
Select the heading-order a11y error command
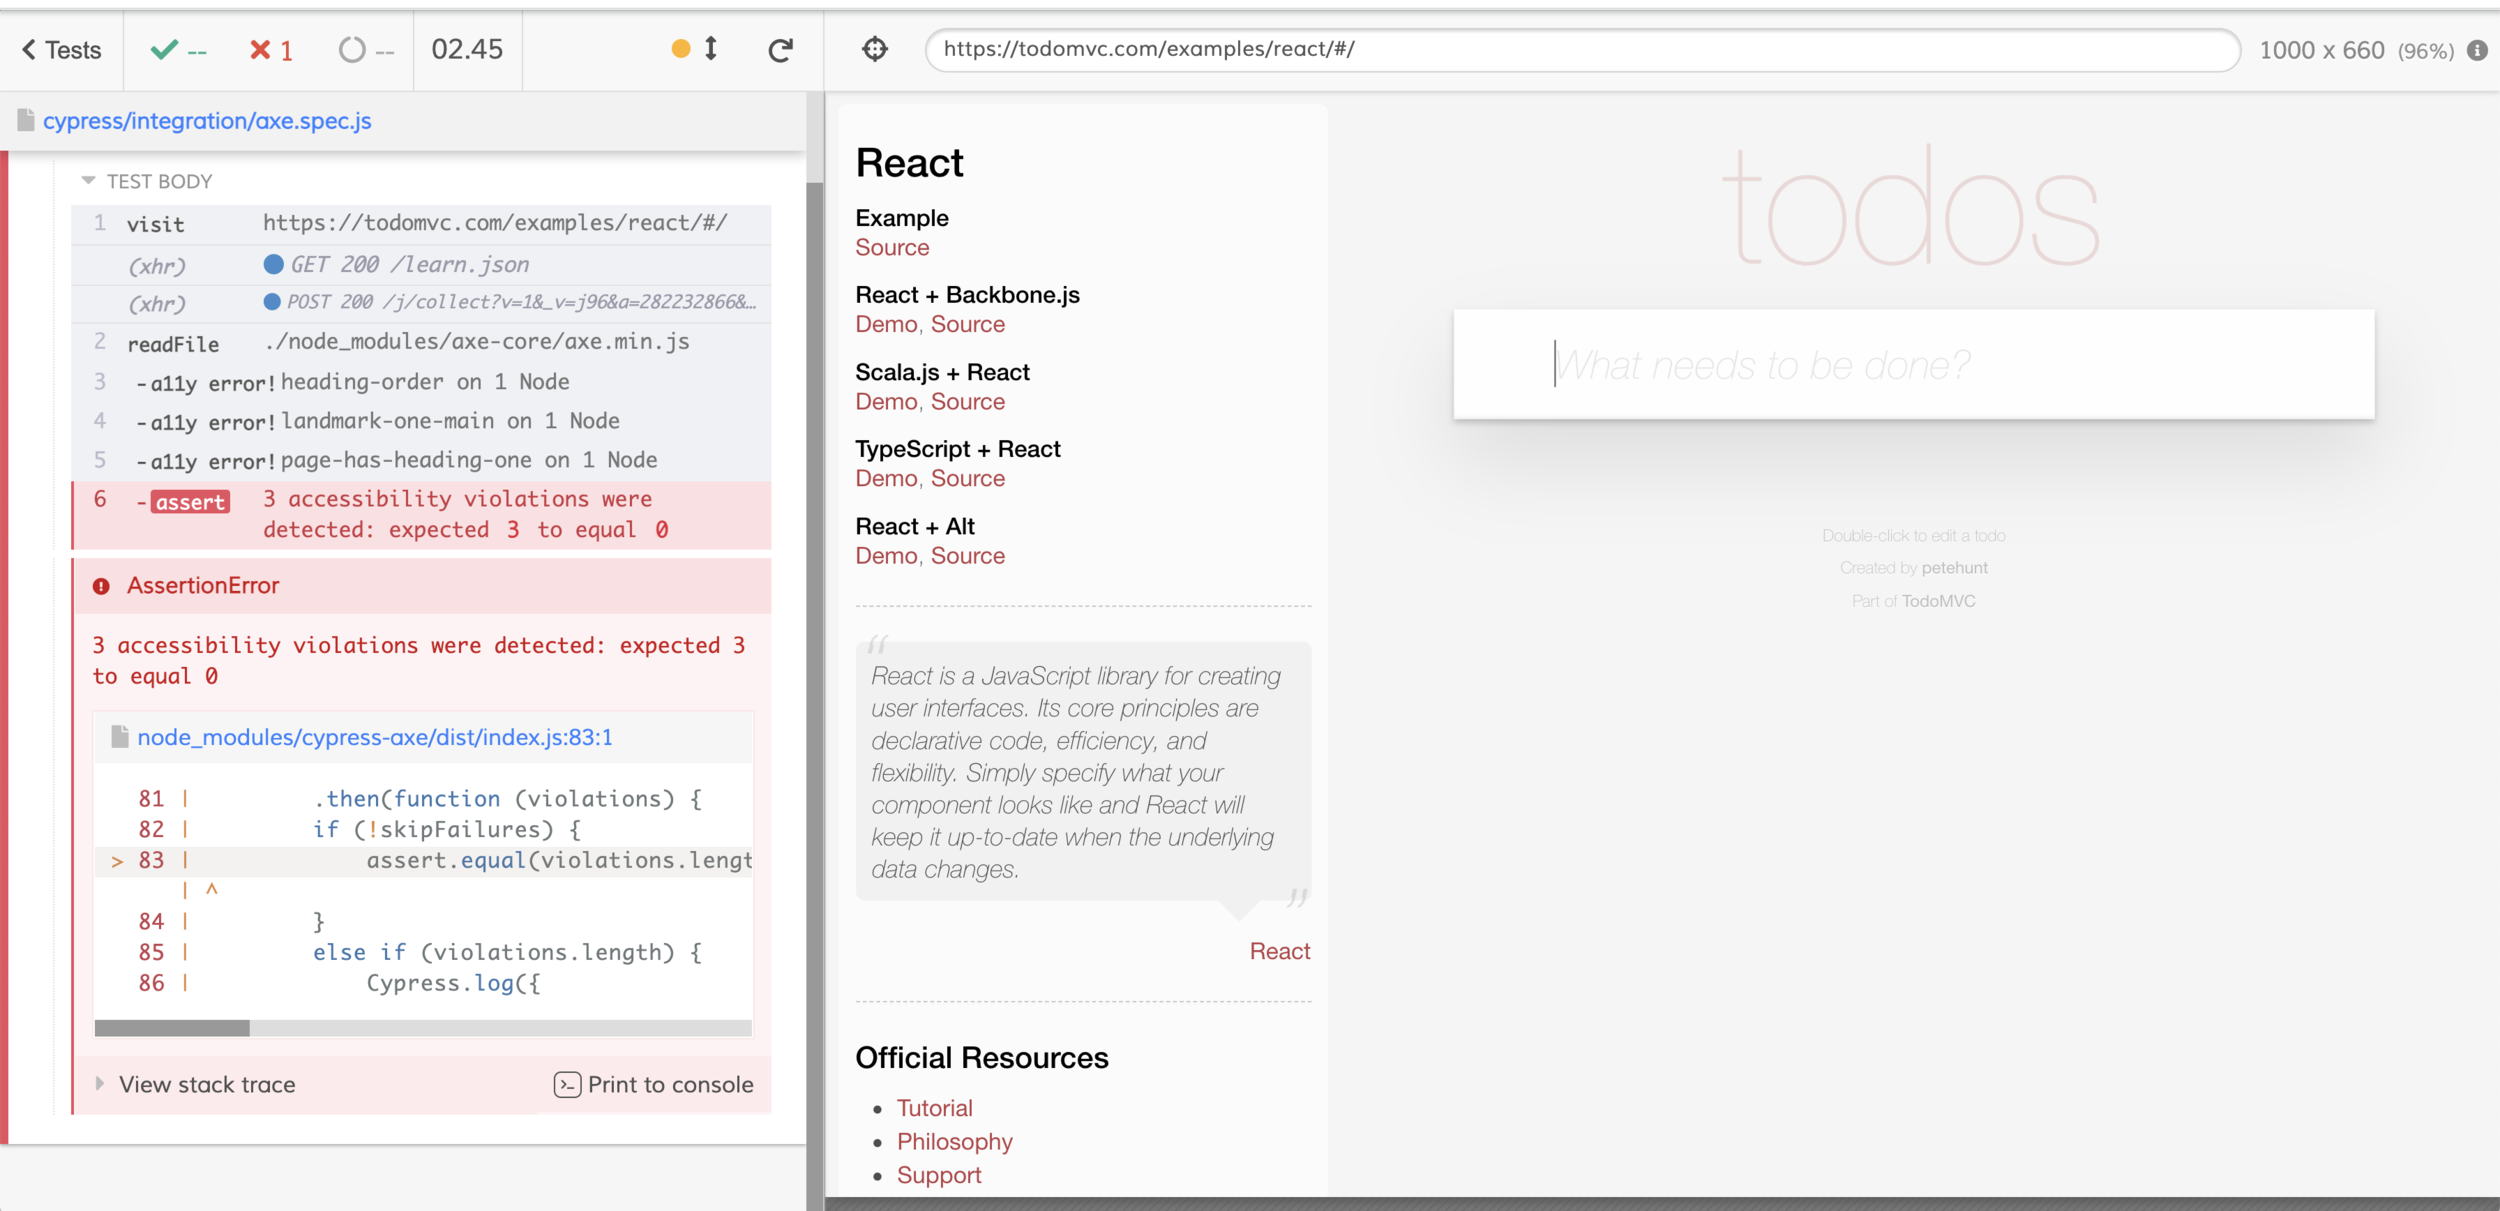pos(420,382)
